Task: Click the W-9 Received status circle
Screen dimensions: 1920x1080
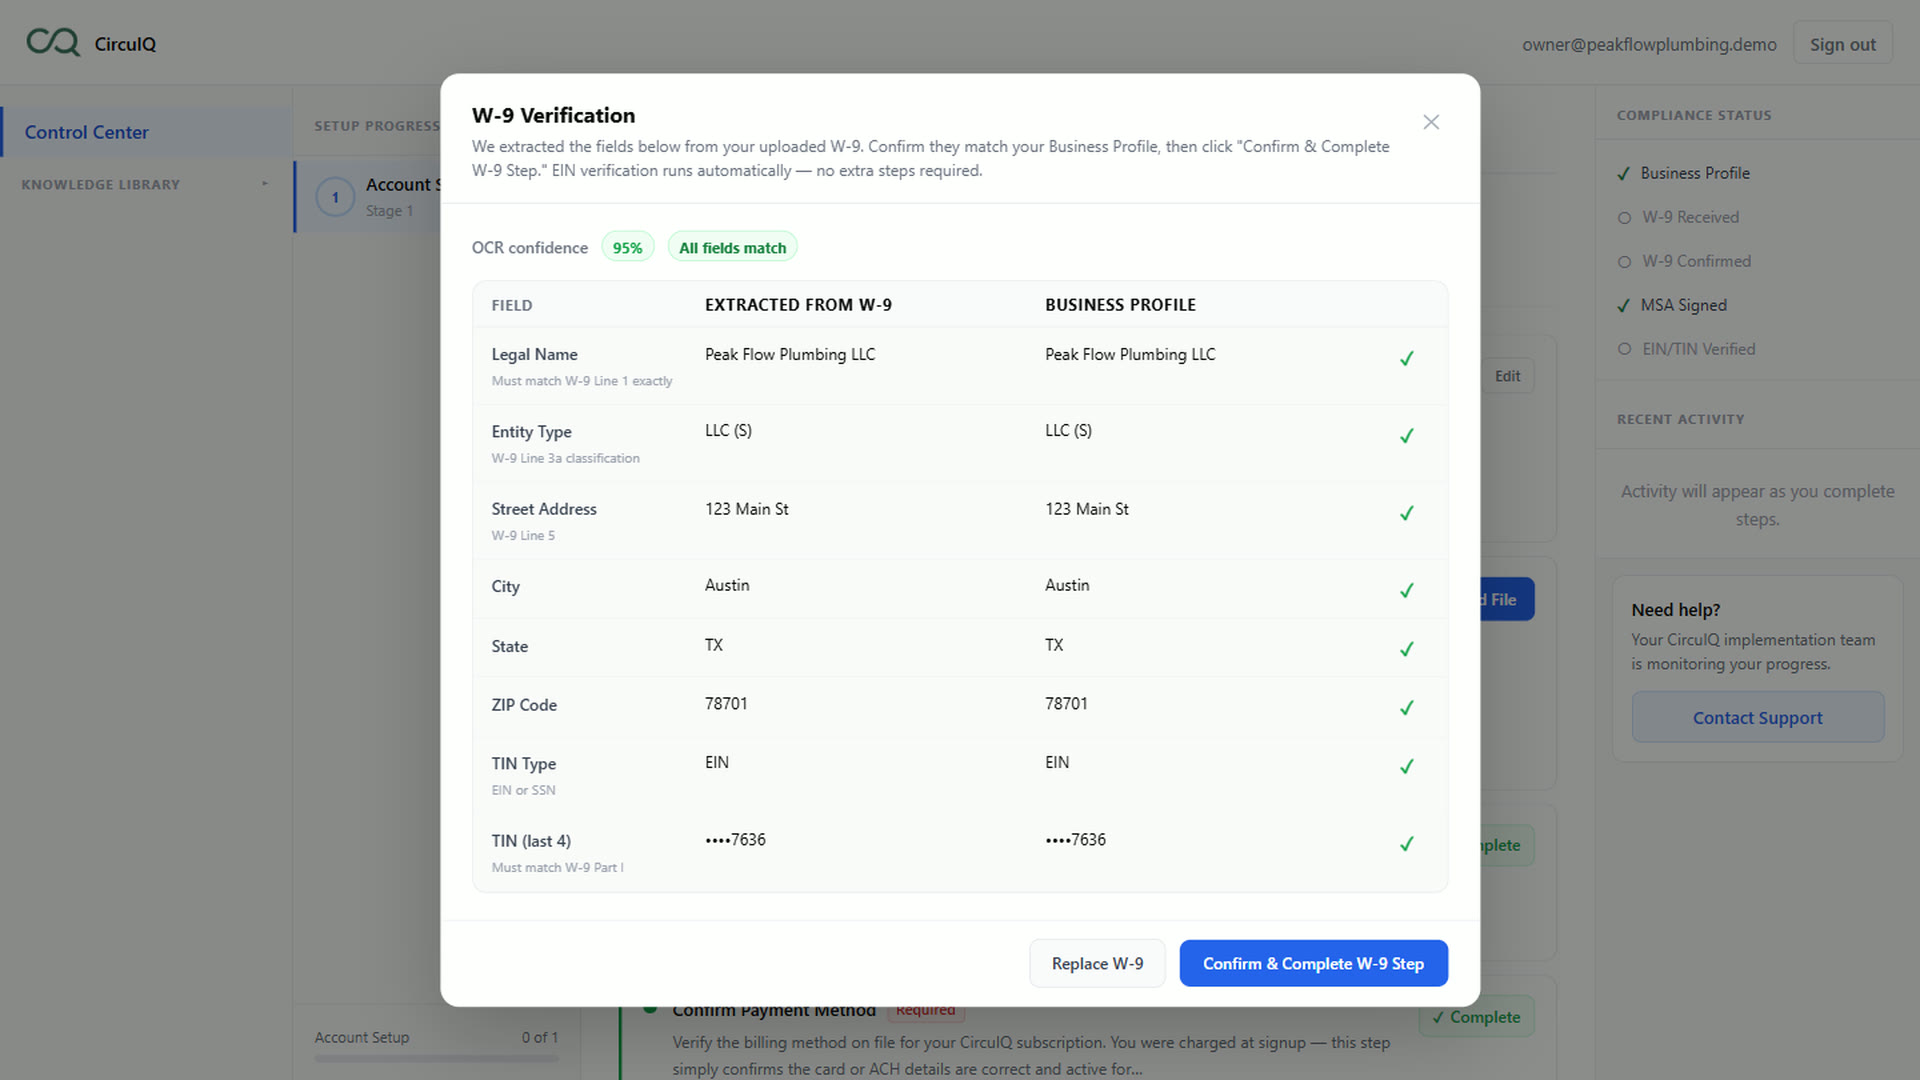Action: point(1624,218)
